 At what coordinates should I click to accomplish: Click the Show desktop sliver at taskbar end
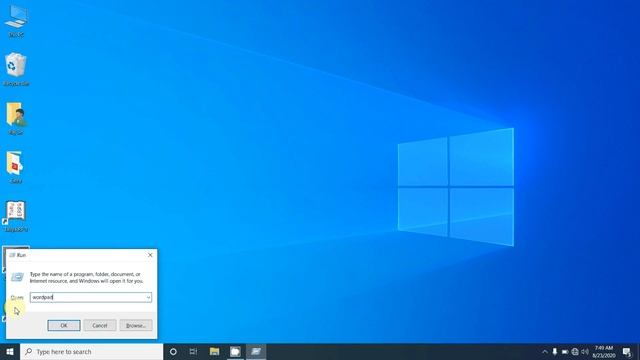638,351
